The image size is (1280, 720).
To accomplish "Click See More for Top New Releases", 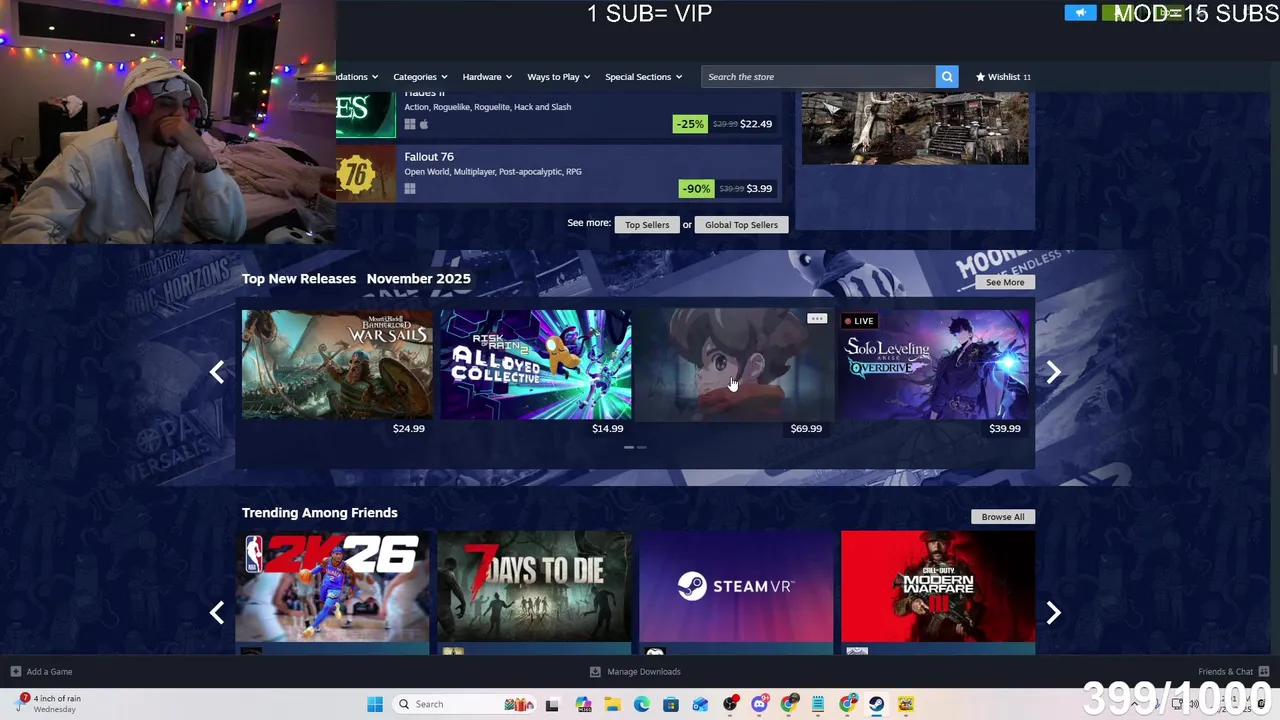I will click(x=1005, y=282).
